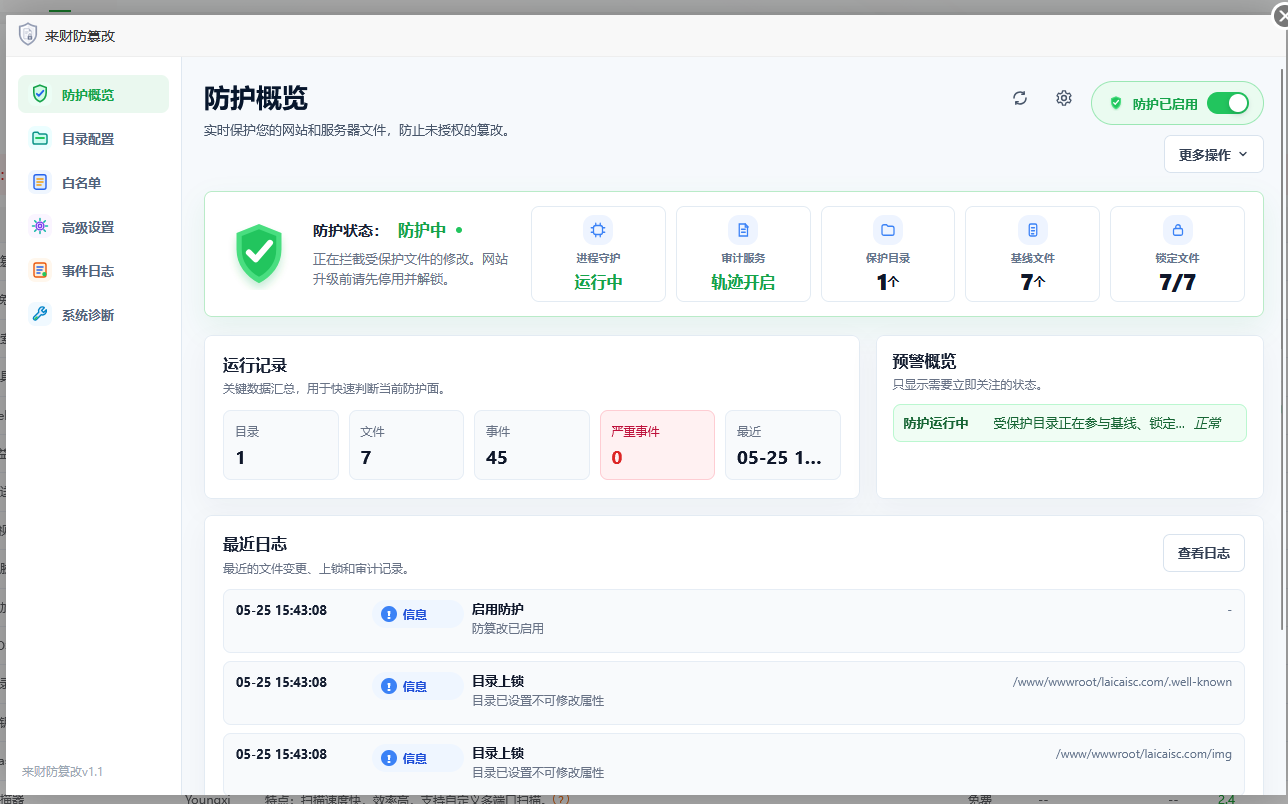Screen dimensions: 1288x804
Task: Click the vertical scrollbar on the right edge
Action: coord(1284,348)
